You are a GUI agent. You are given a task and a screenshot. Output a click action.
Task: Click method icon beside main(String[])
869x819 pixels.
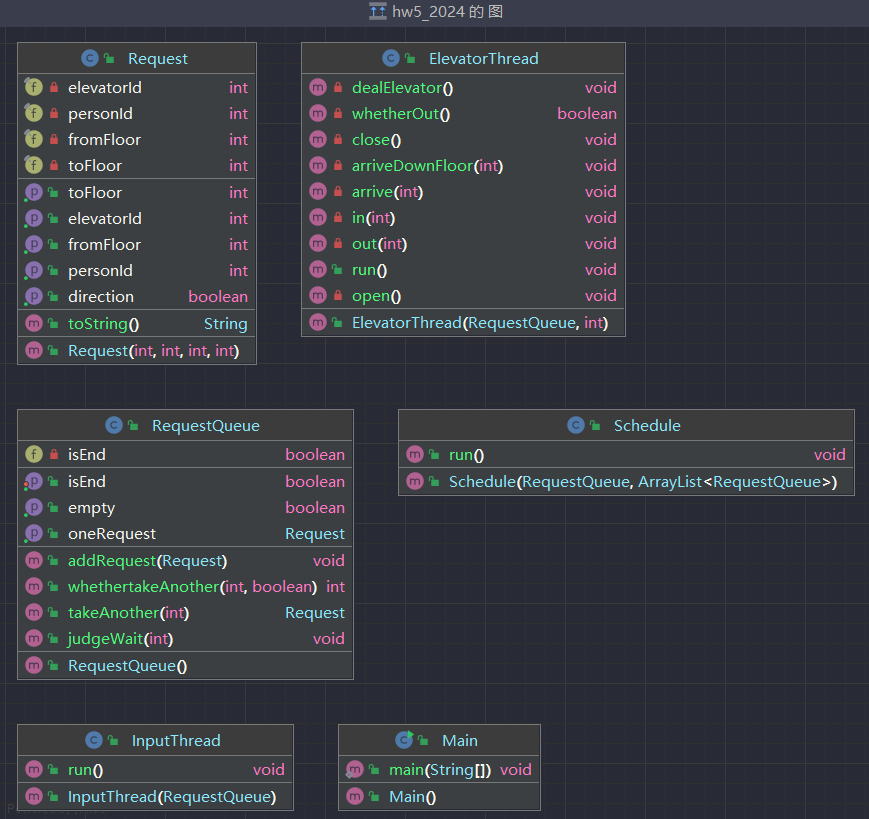pos(355,769)
